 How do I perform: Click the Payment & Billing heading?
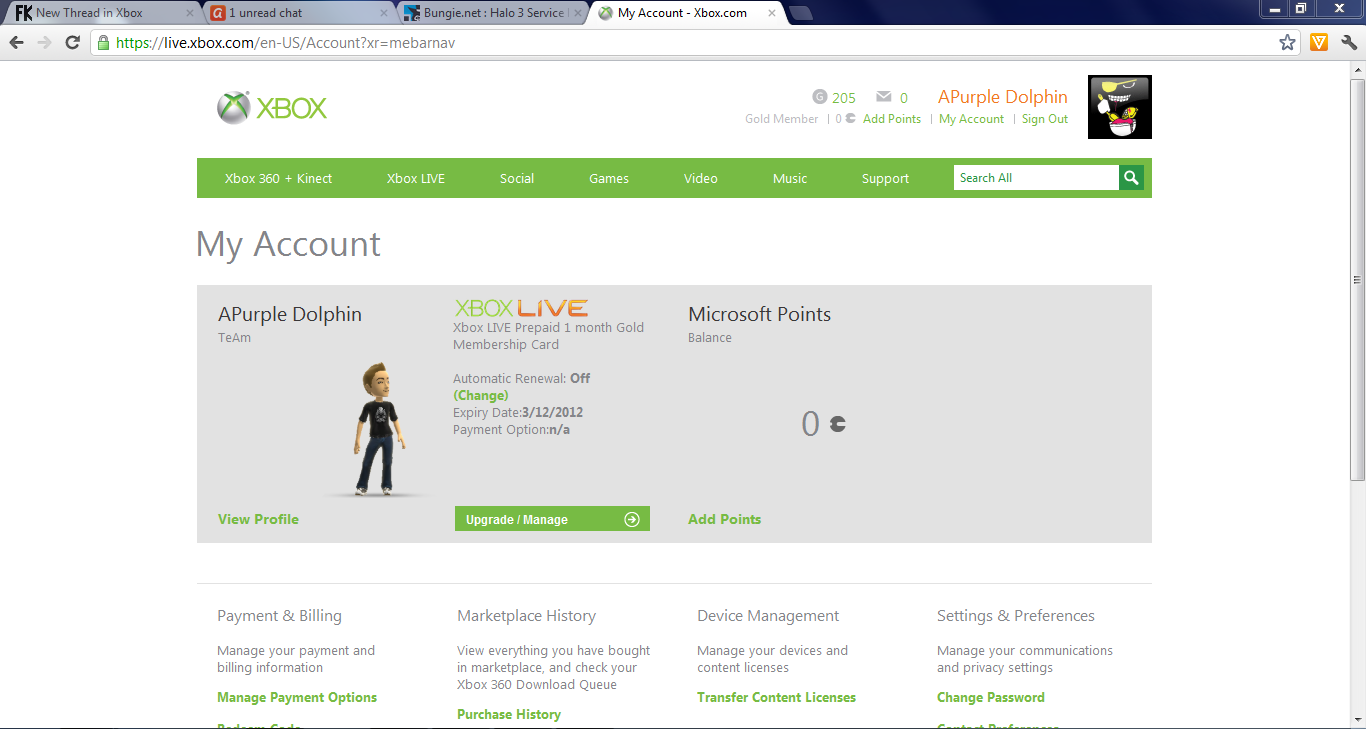coord(279,616)
